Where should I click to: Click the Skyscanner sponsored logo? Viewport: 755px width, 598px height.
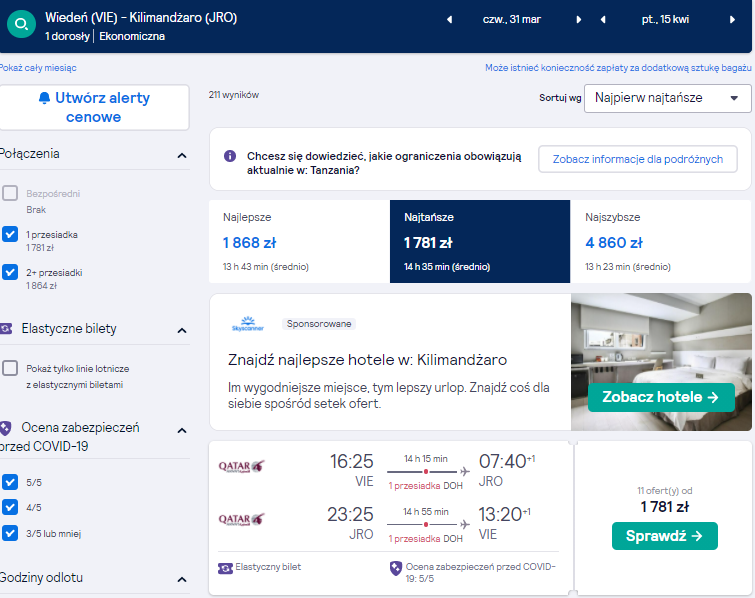[247, 324]
